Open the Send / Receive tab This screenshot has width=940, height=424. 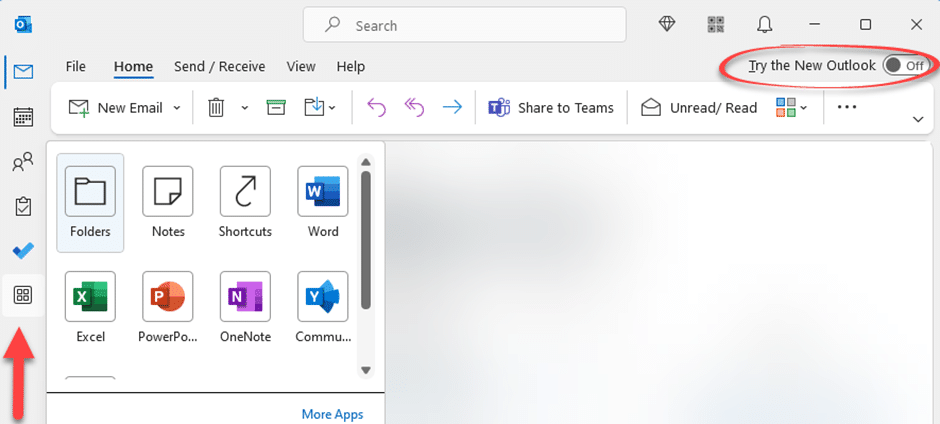(219, 67)
